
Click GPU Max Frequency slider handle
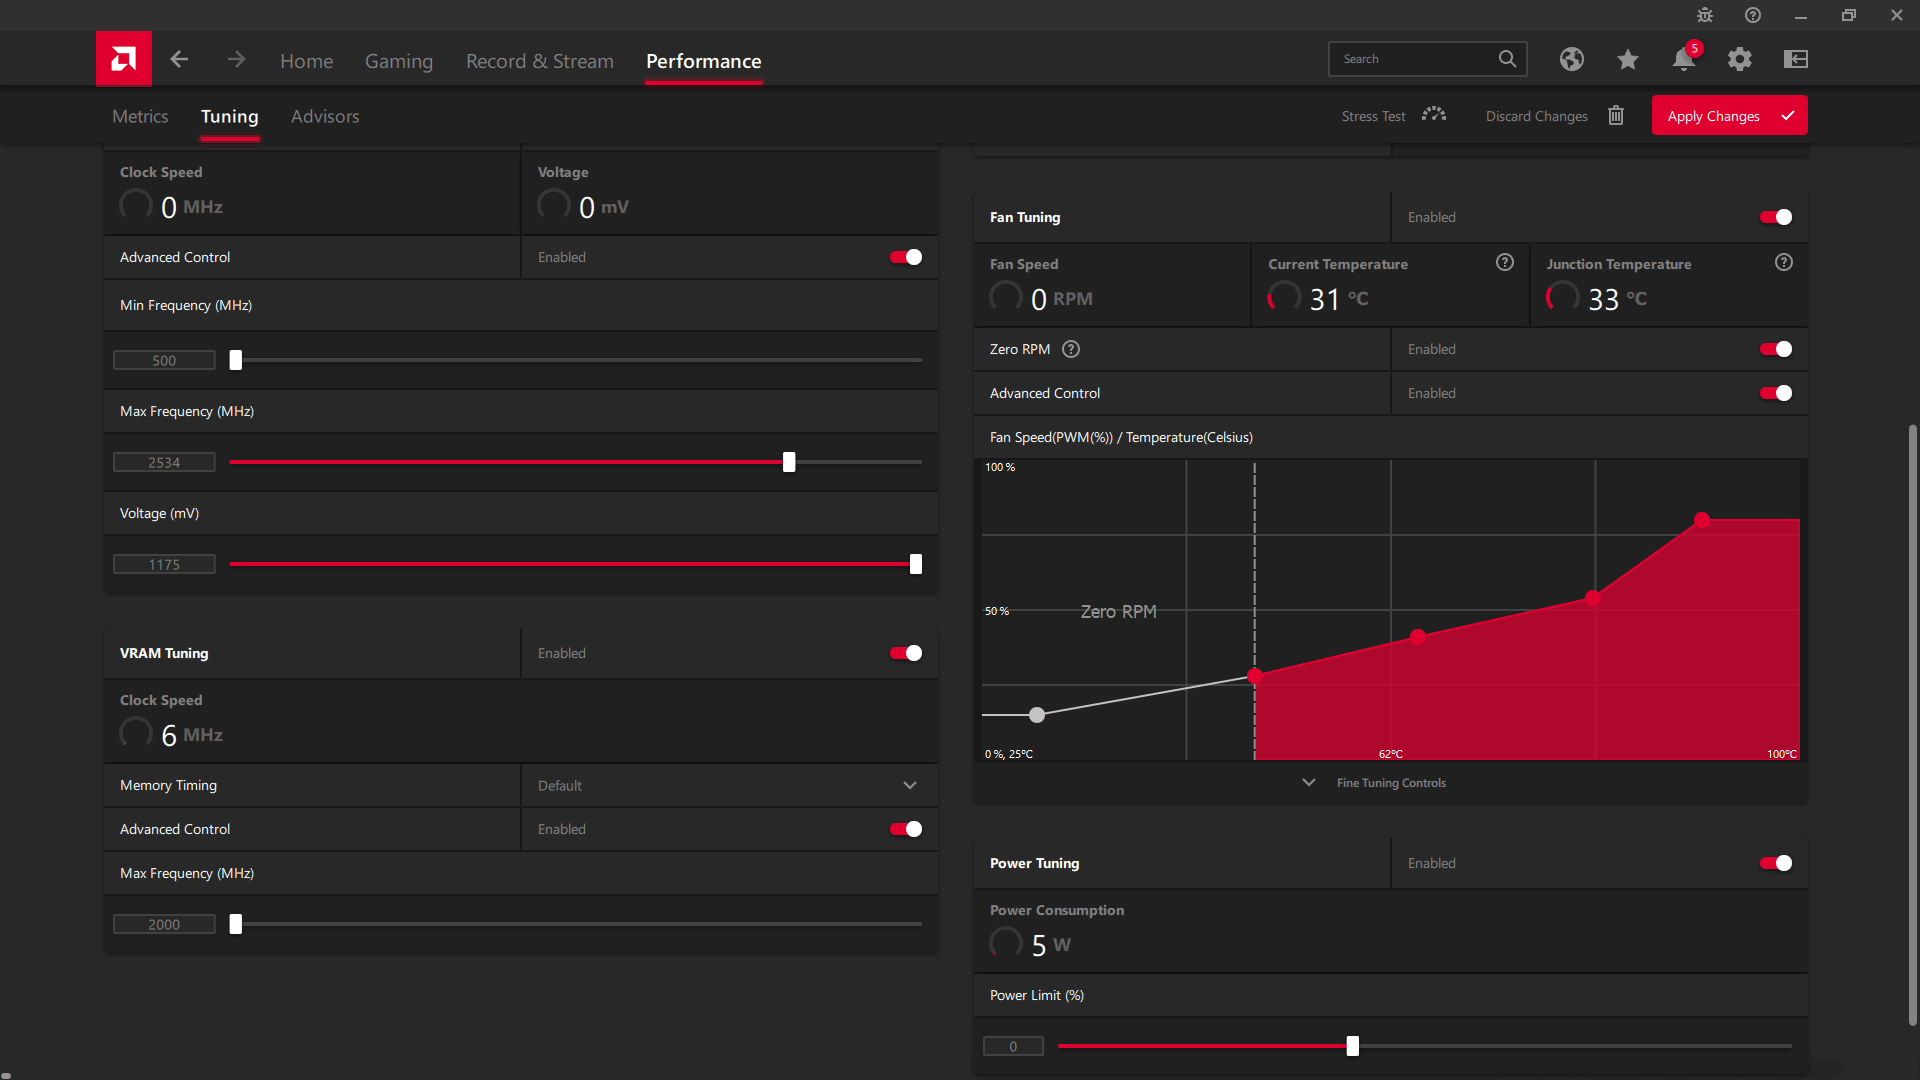tap(789, 462)
